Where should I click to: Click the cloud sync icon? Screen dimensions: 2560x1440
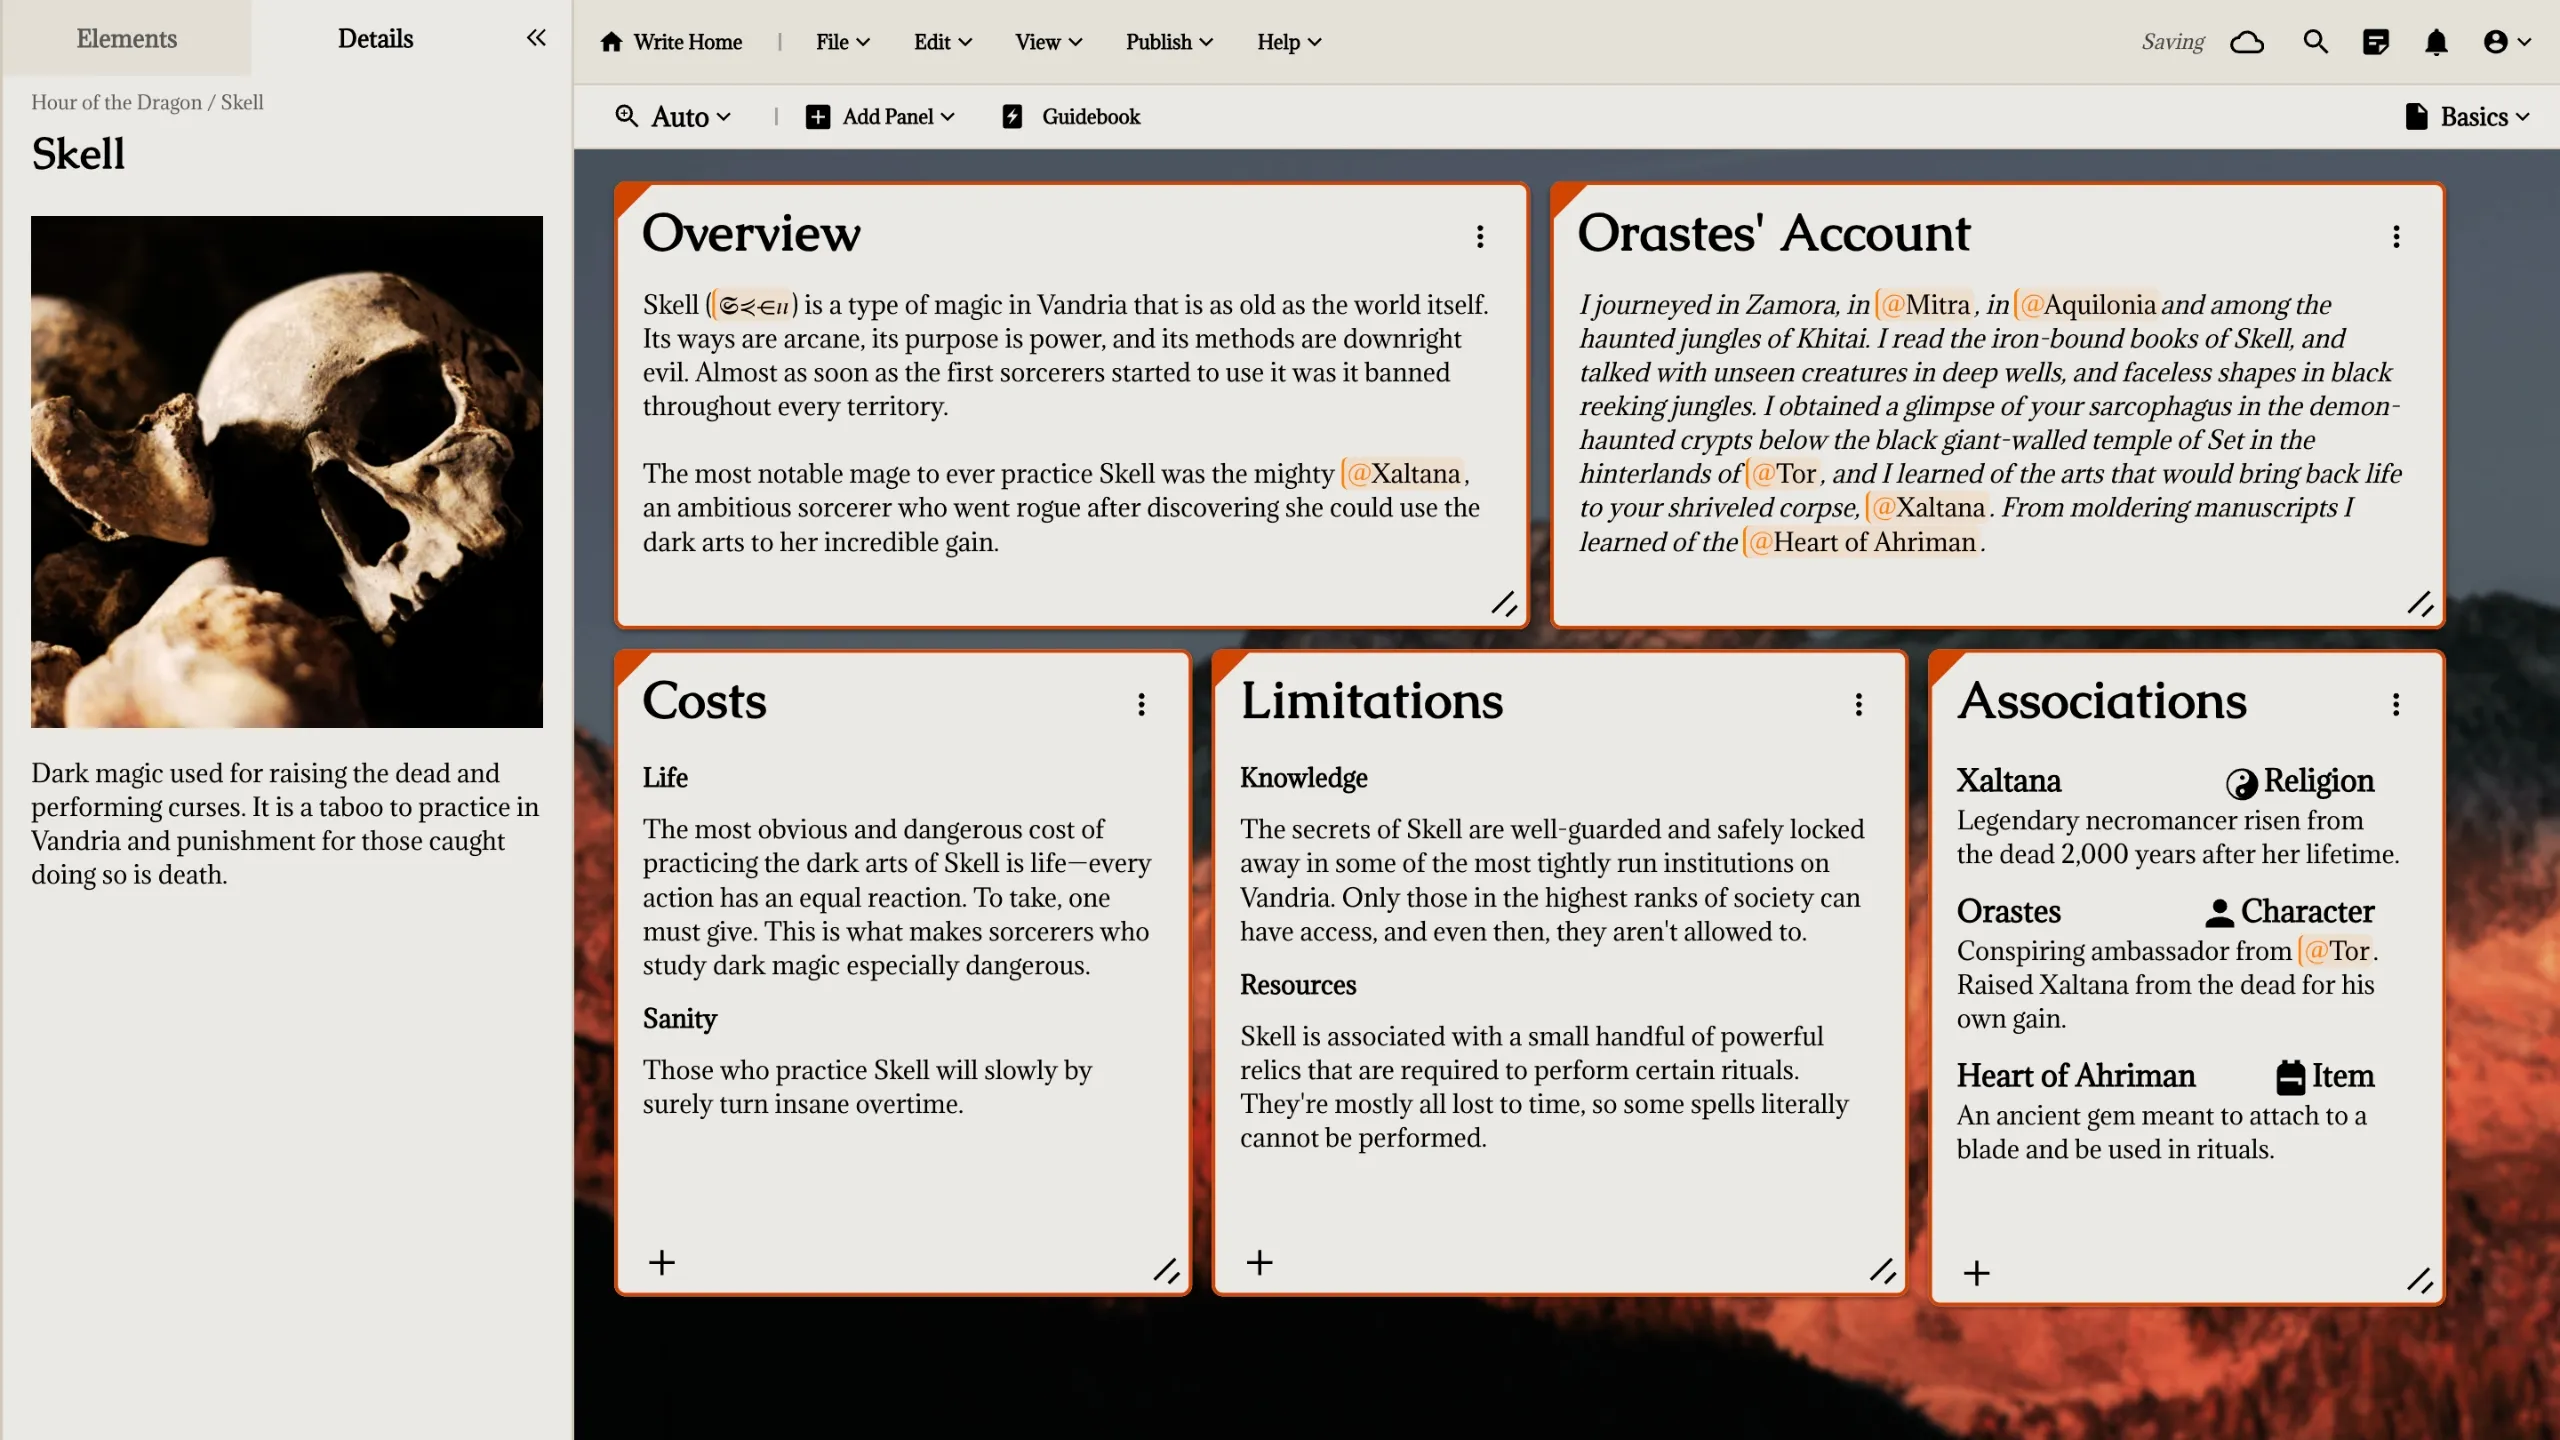pyautogui.click(x=2247, y=42)
